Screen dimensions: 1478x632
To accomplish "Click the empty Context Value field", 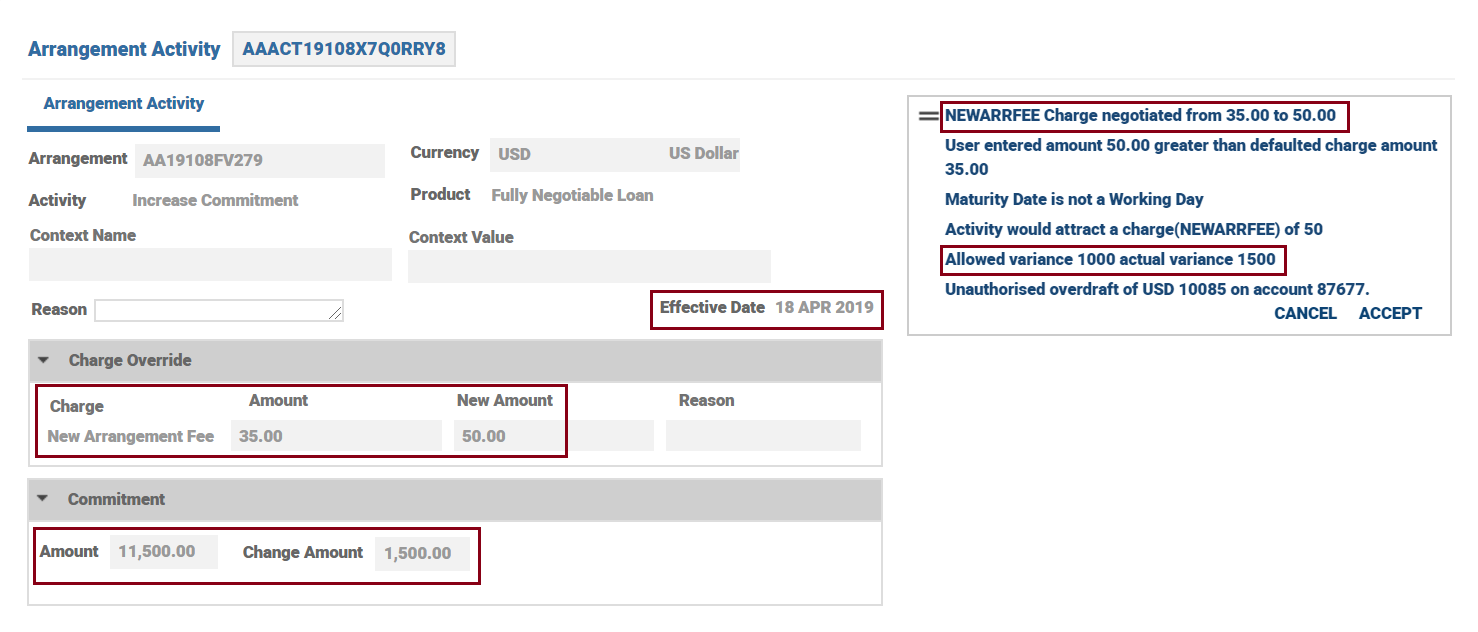I will [589, 267].
